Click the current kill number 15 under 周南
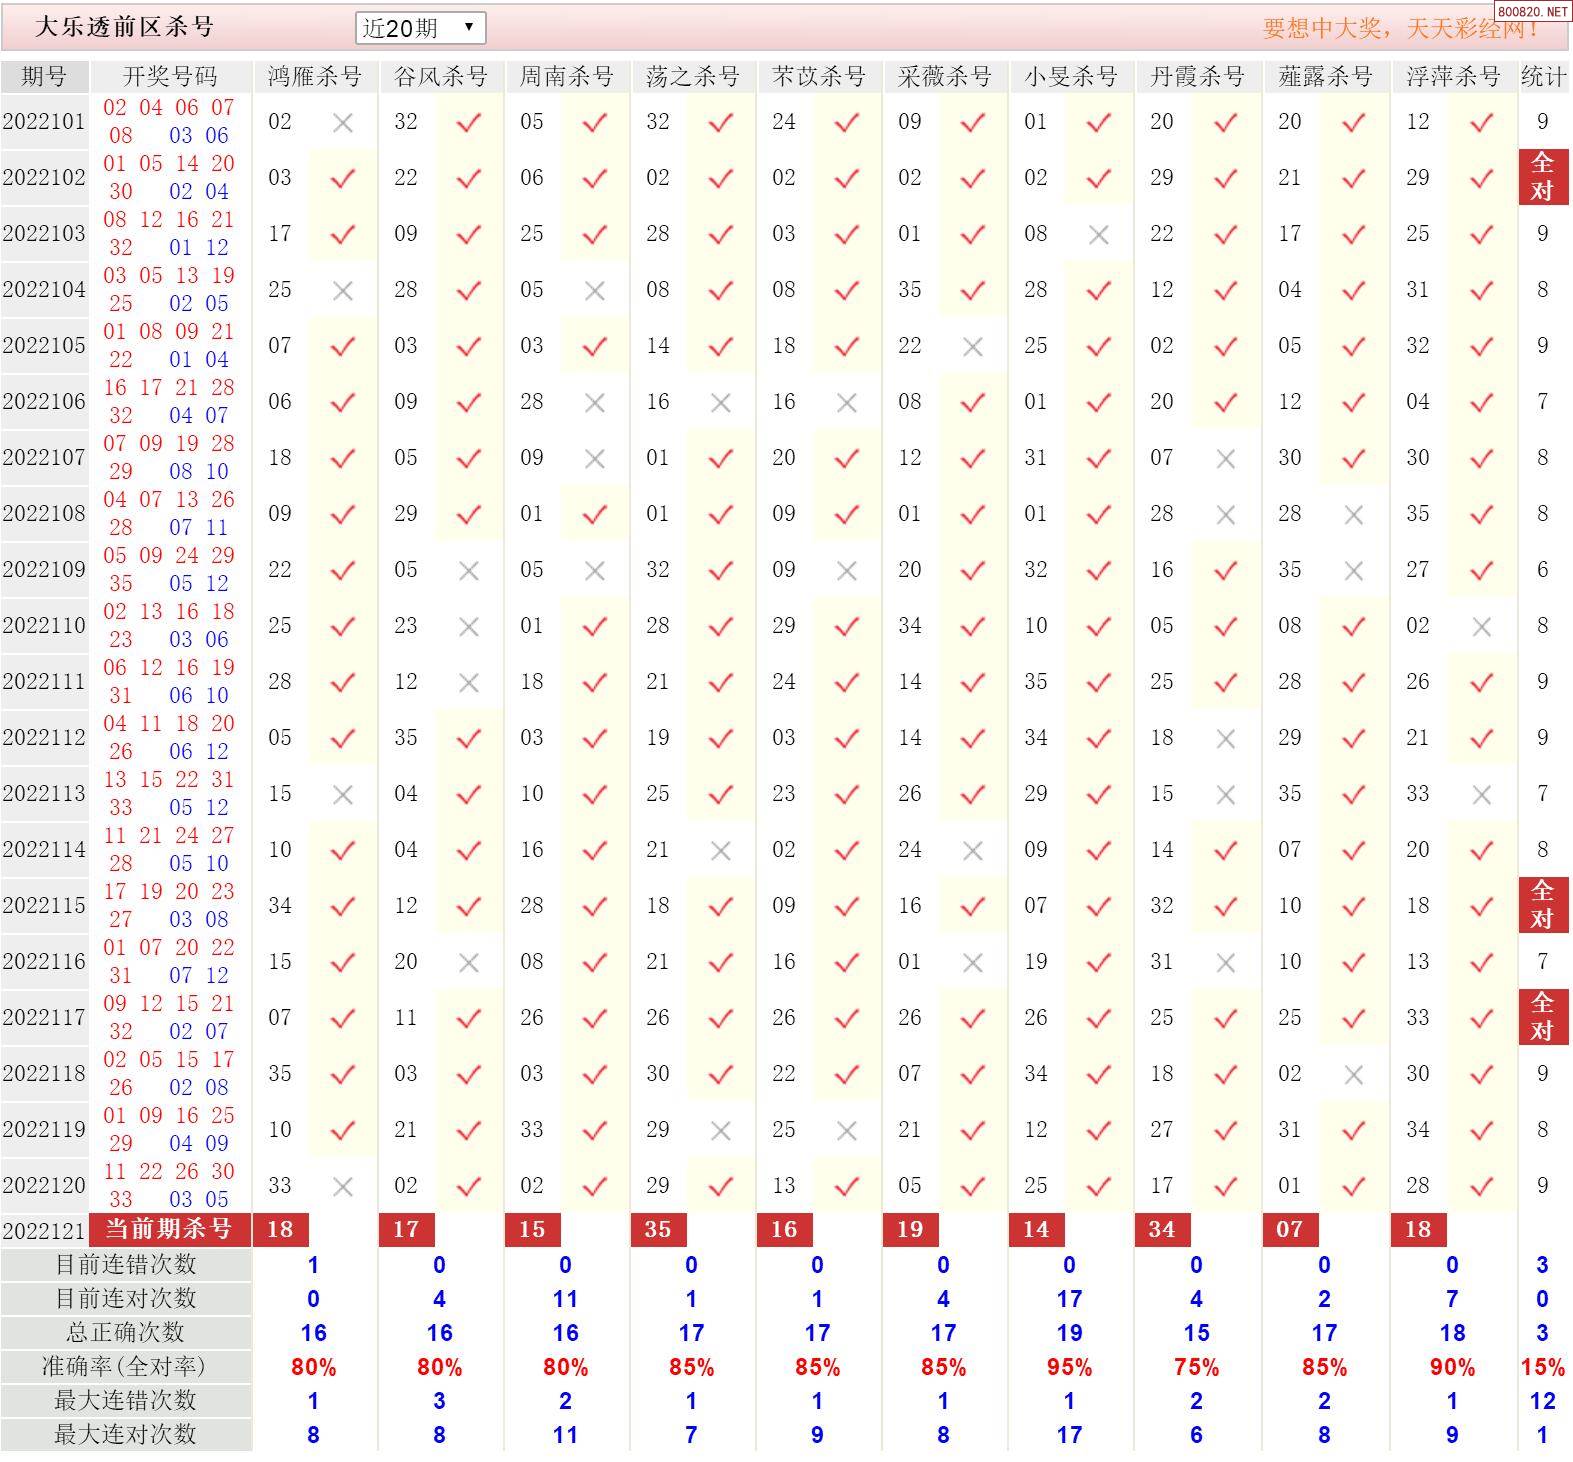The width and height of the screenshot is (1573, 1462). tap(533, 1229)
